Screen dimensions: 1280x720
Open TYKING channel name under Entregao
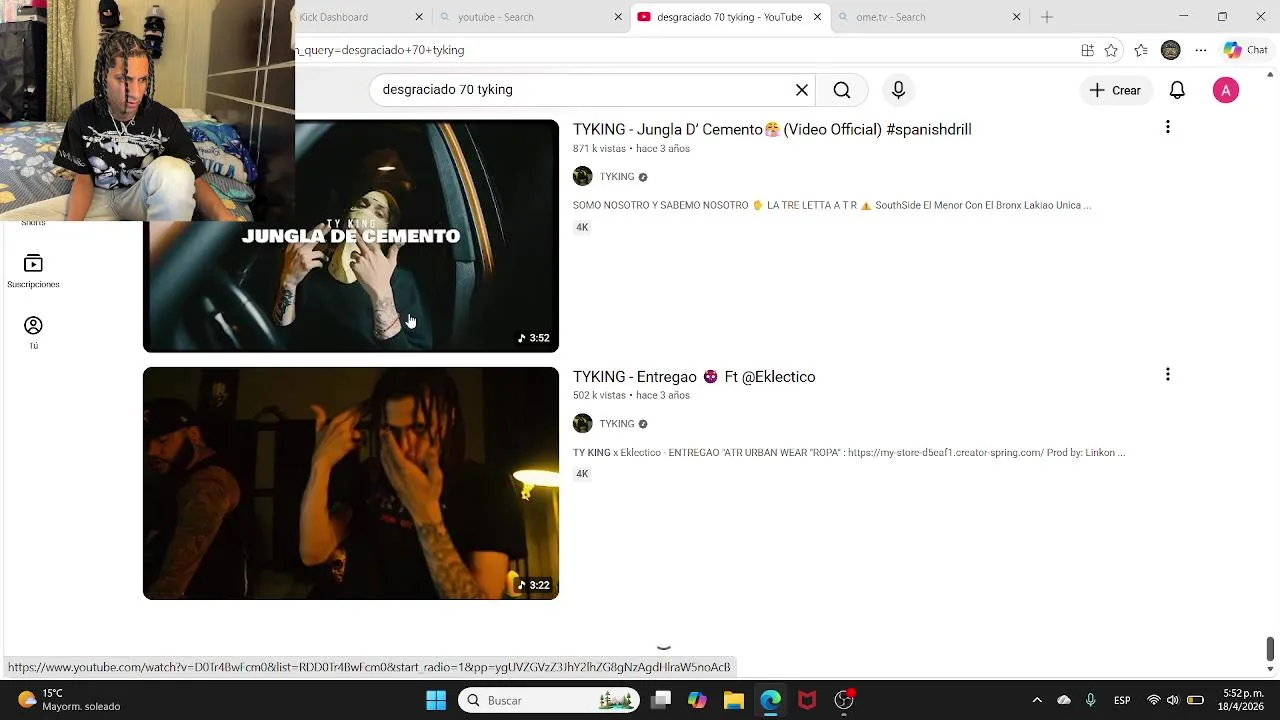617,424
